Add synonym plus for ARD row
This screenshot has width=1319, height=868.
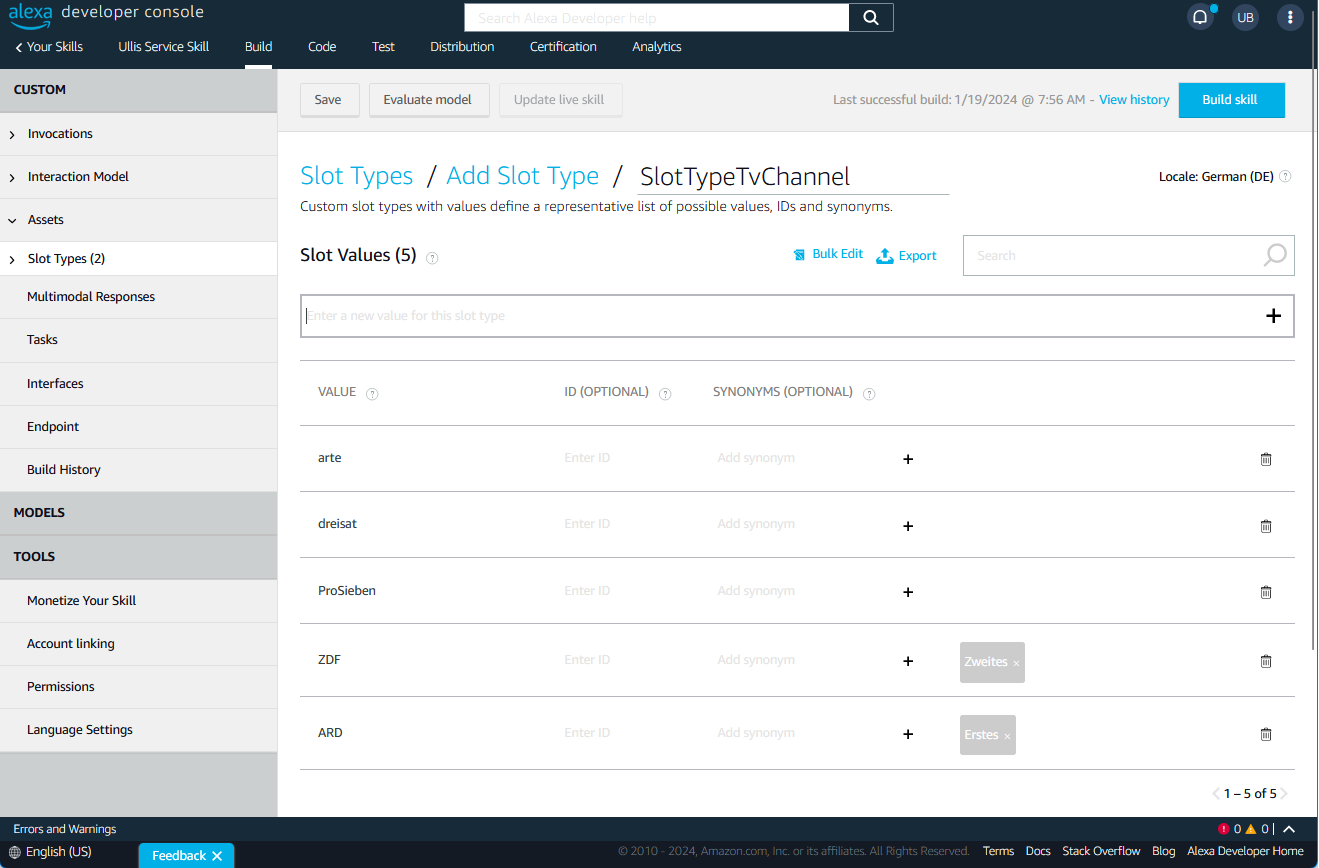point(908,734)
